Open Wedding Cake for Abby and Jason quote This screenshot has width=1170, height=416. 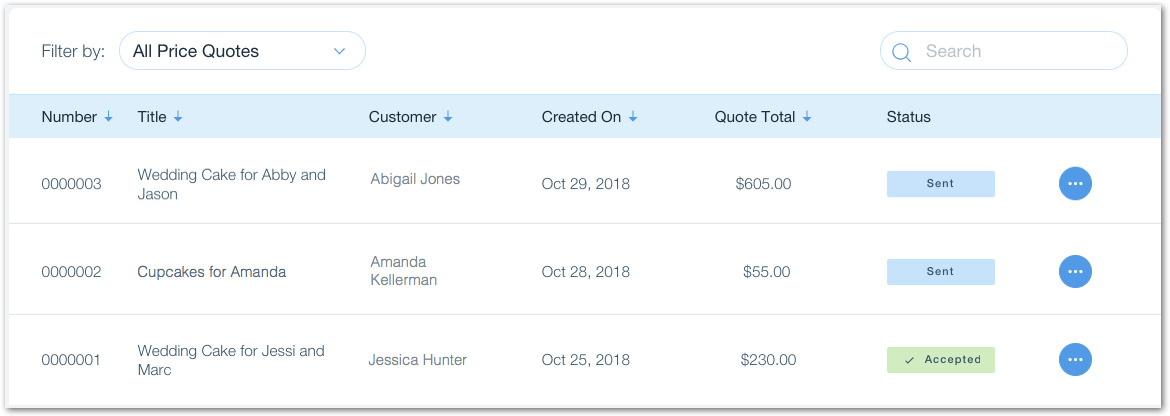(231, 184)
